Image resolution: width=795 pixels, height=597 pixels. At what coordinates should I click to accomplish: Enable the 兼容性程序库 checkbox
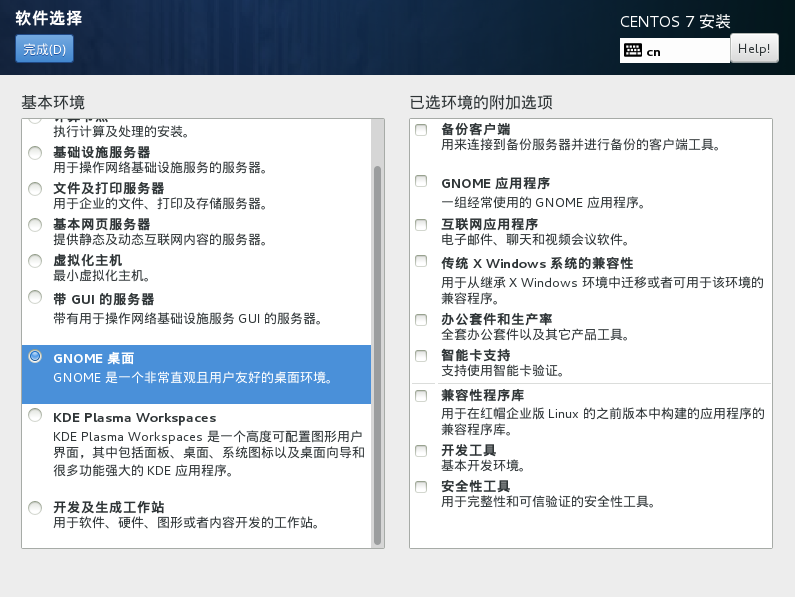(x=421, y=396)
